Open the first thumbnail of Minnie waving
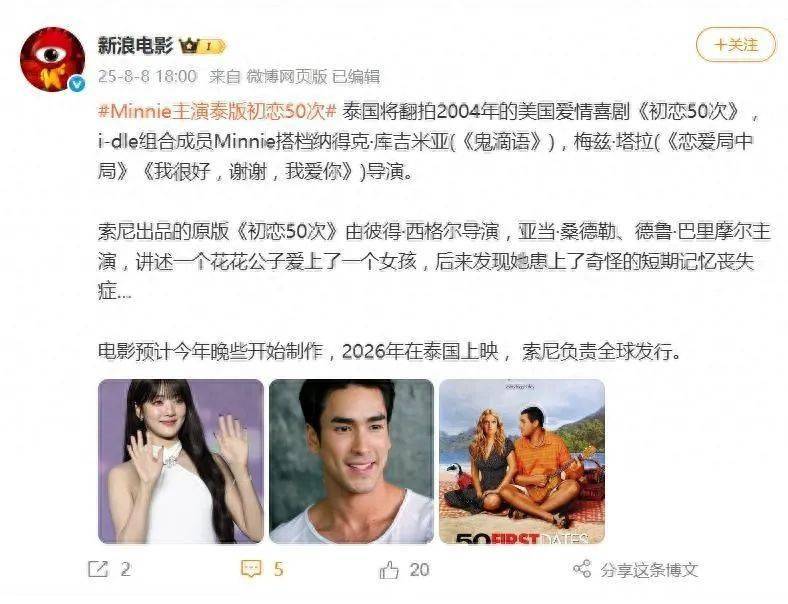Screen dimensions: 788x604 tap(181, 461)
